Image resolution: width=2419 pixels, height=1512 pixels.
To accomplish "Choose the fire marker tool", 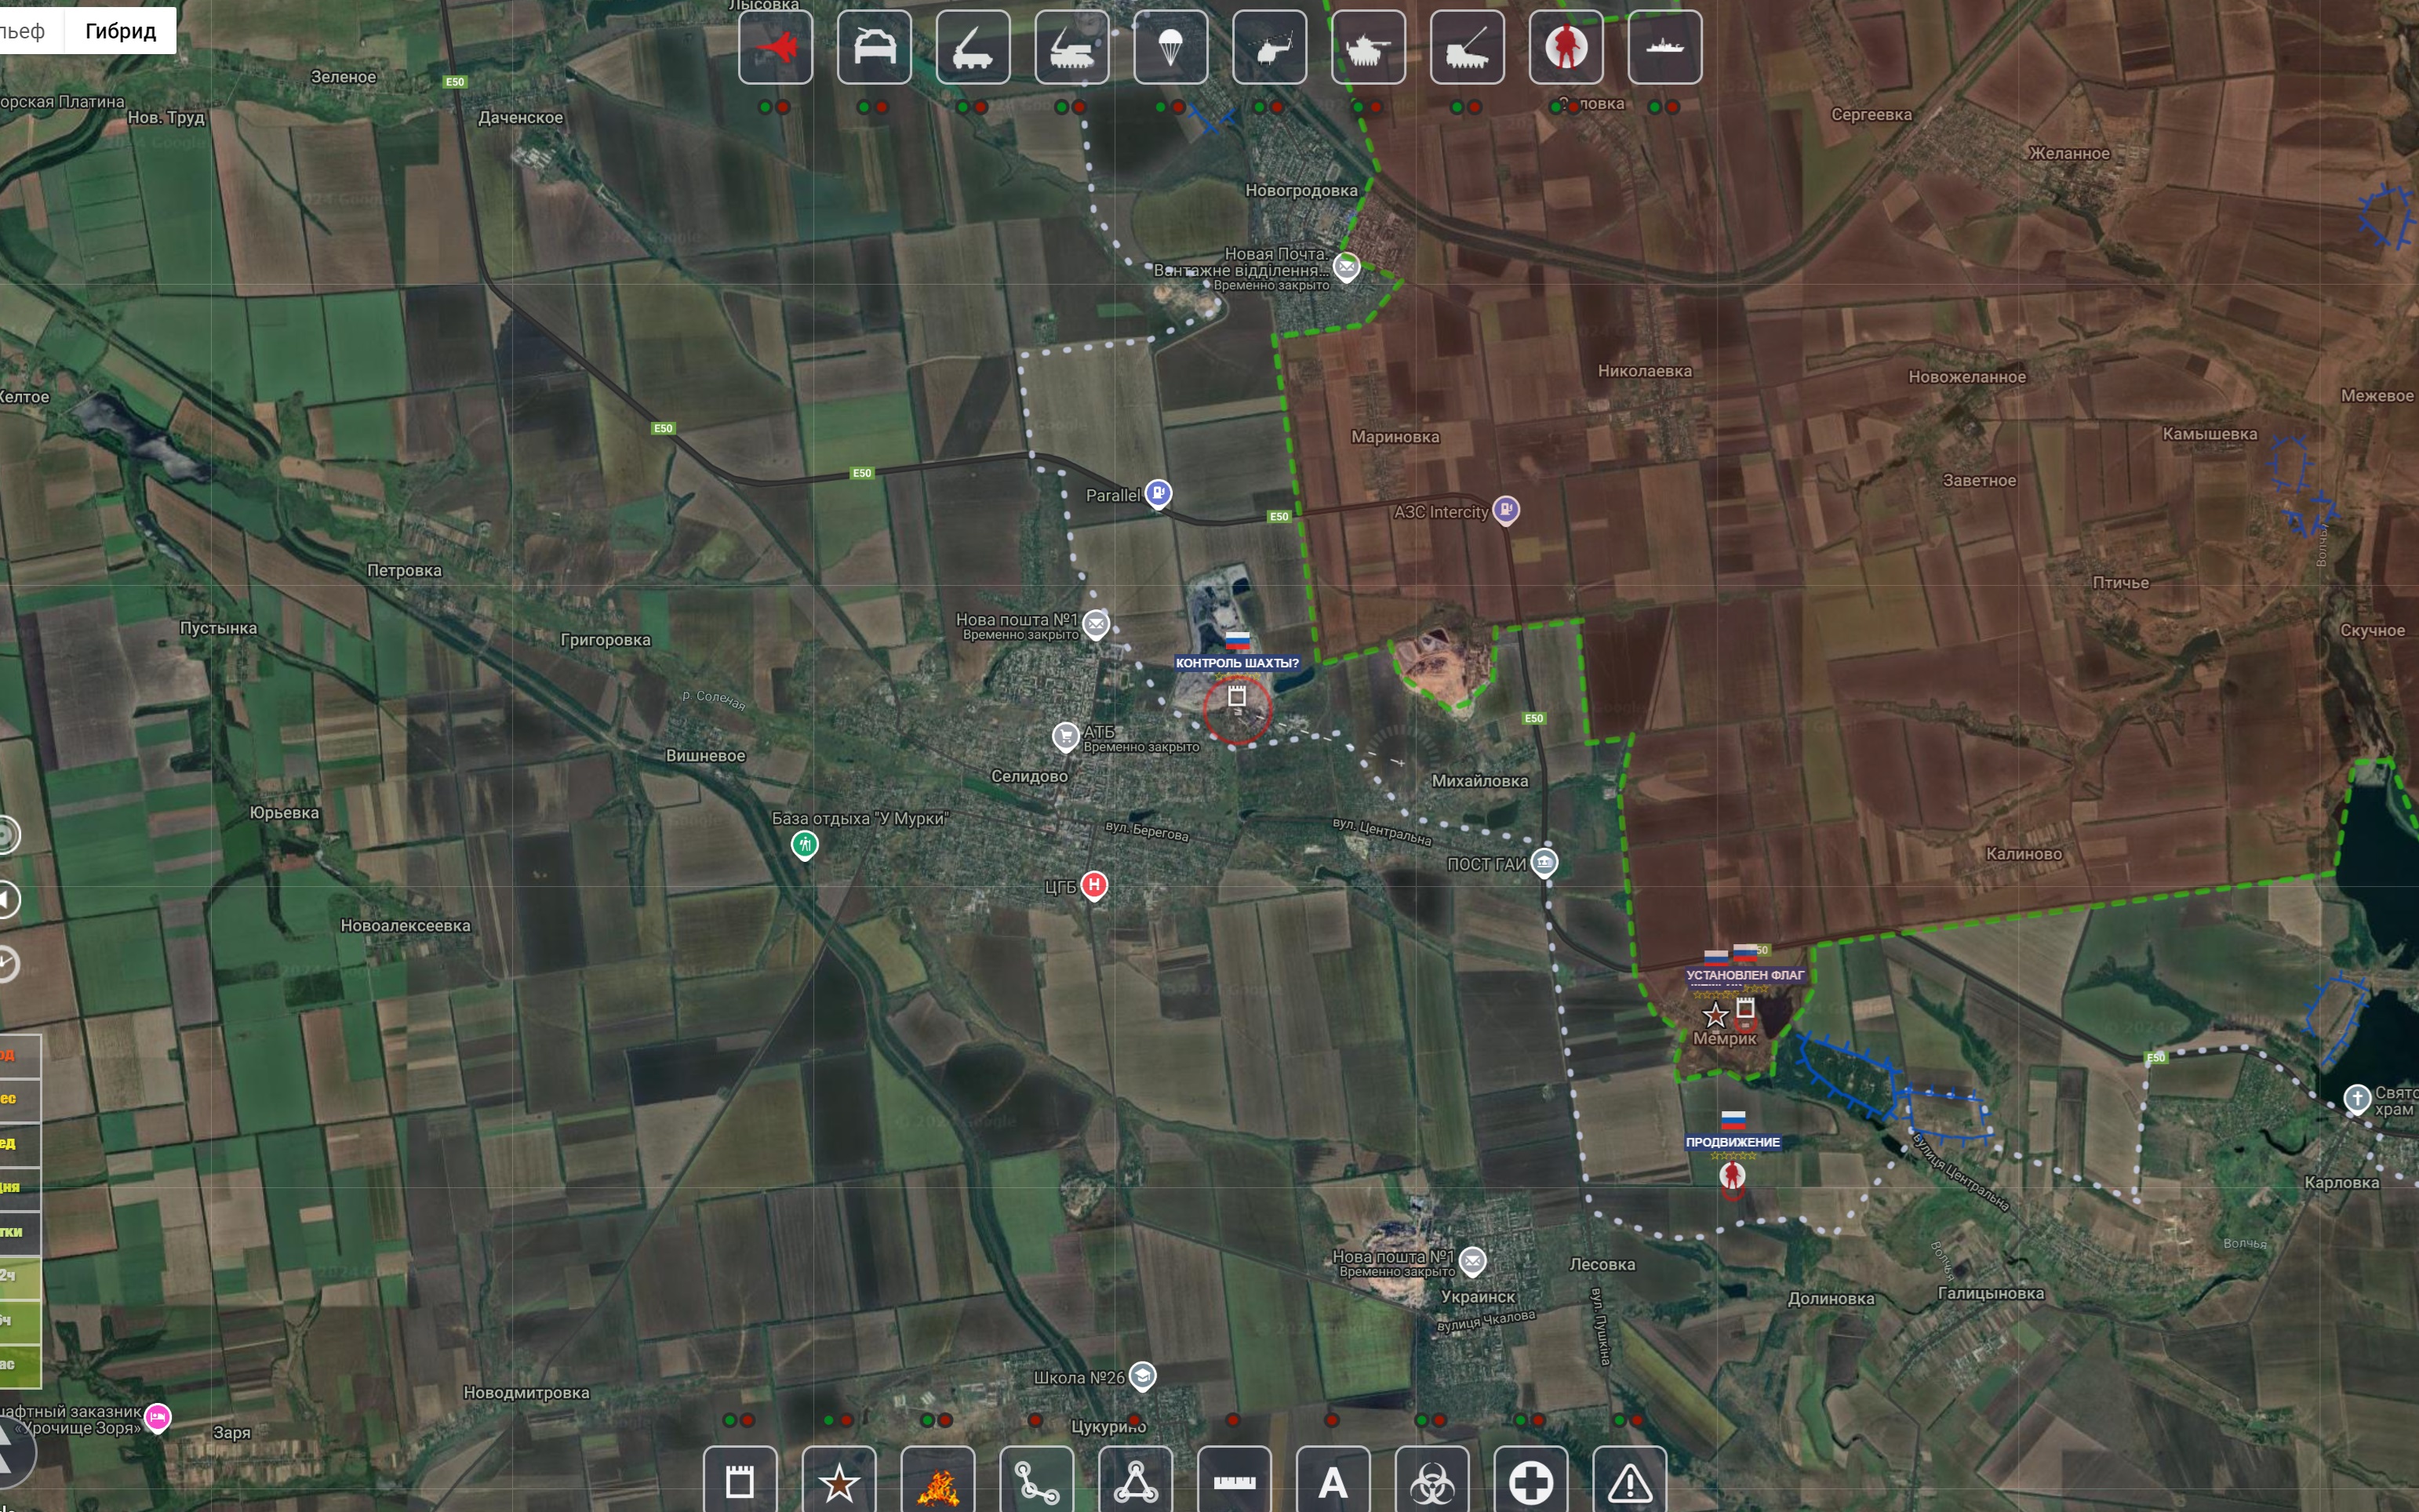I will tap(937, 1482).
